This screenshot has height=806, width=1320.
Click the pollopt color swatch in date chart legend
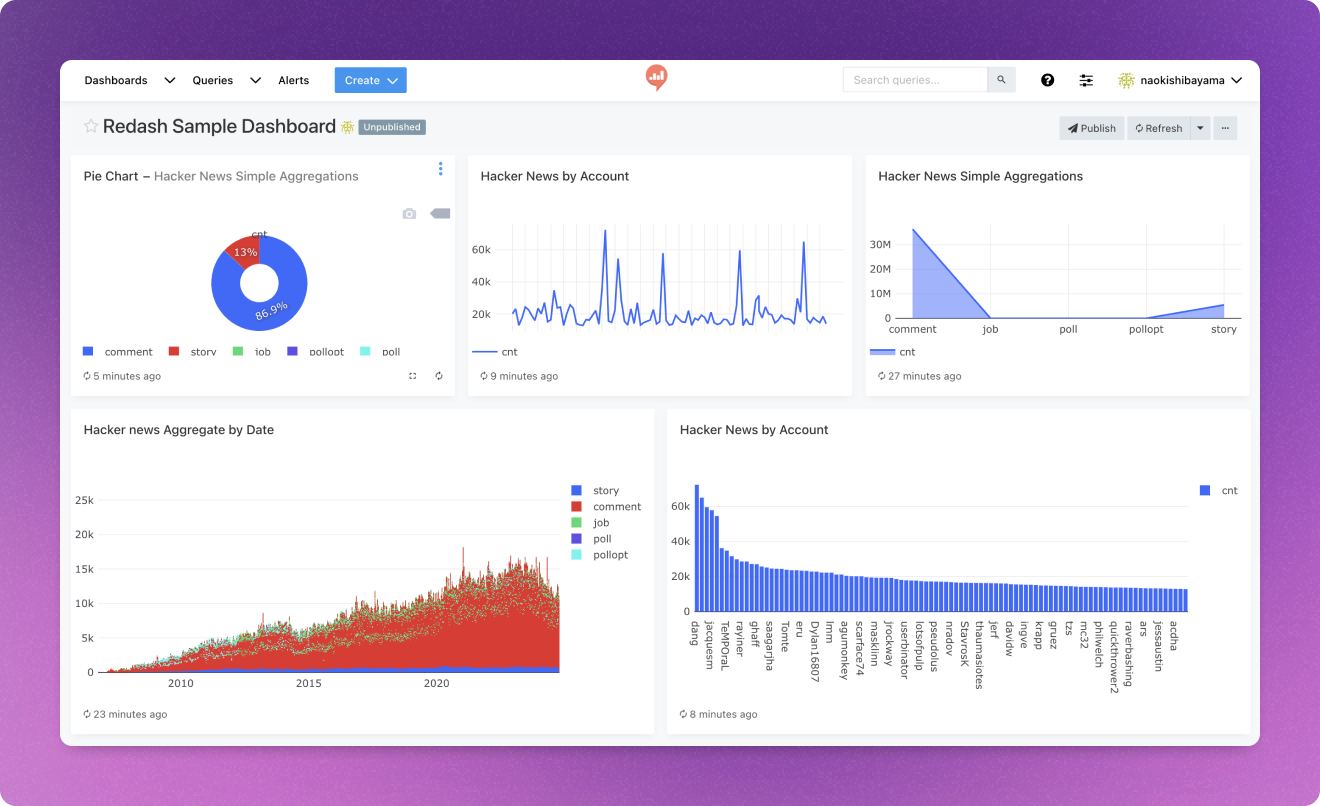pyautogui.click(x=576, y=555)
